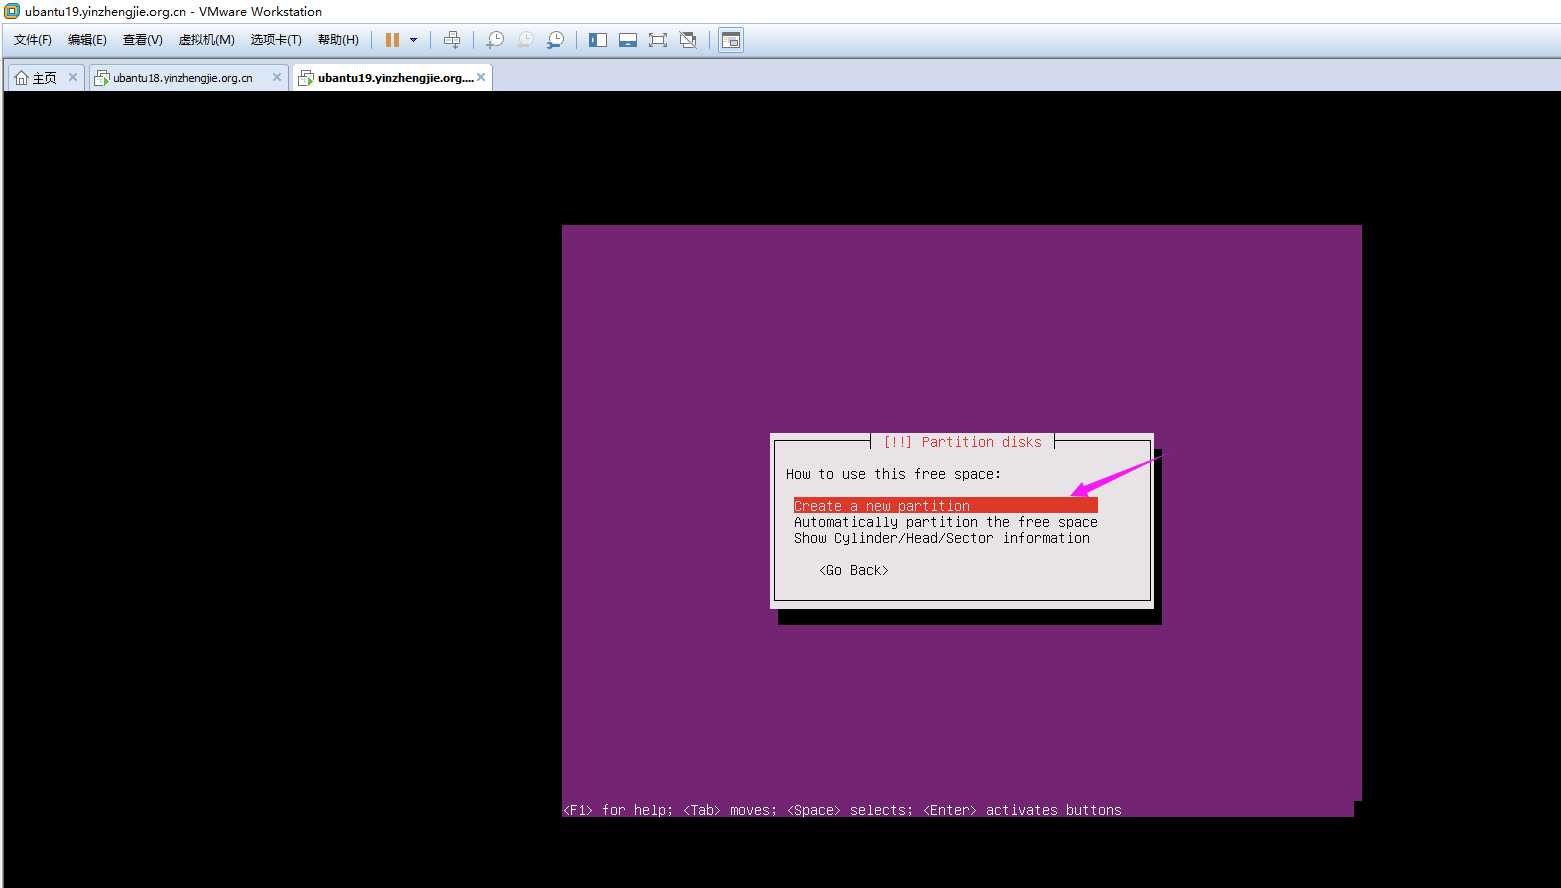Click the Unity mode toolbar icon

[688, 40]
